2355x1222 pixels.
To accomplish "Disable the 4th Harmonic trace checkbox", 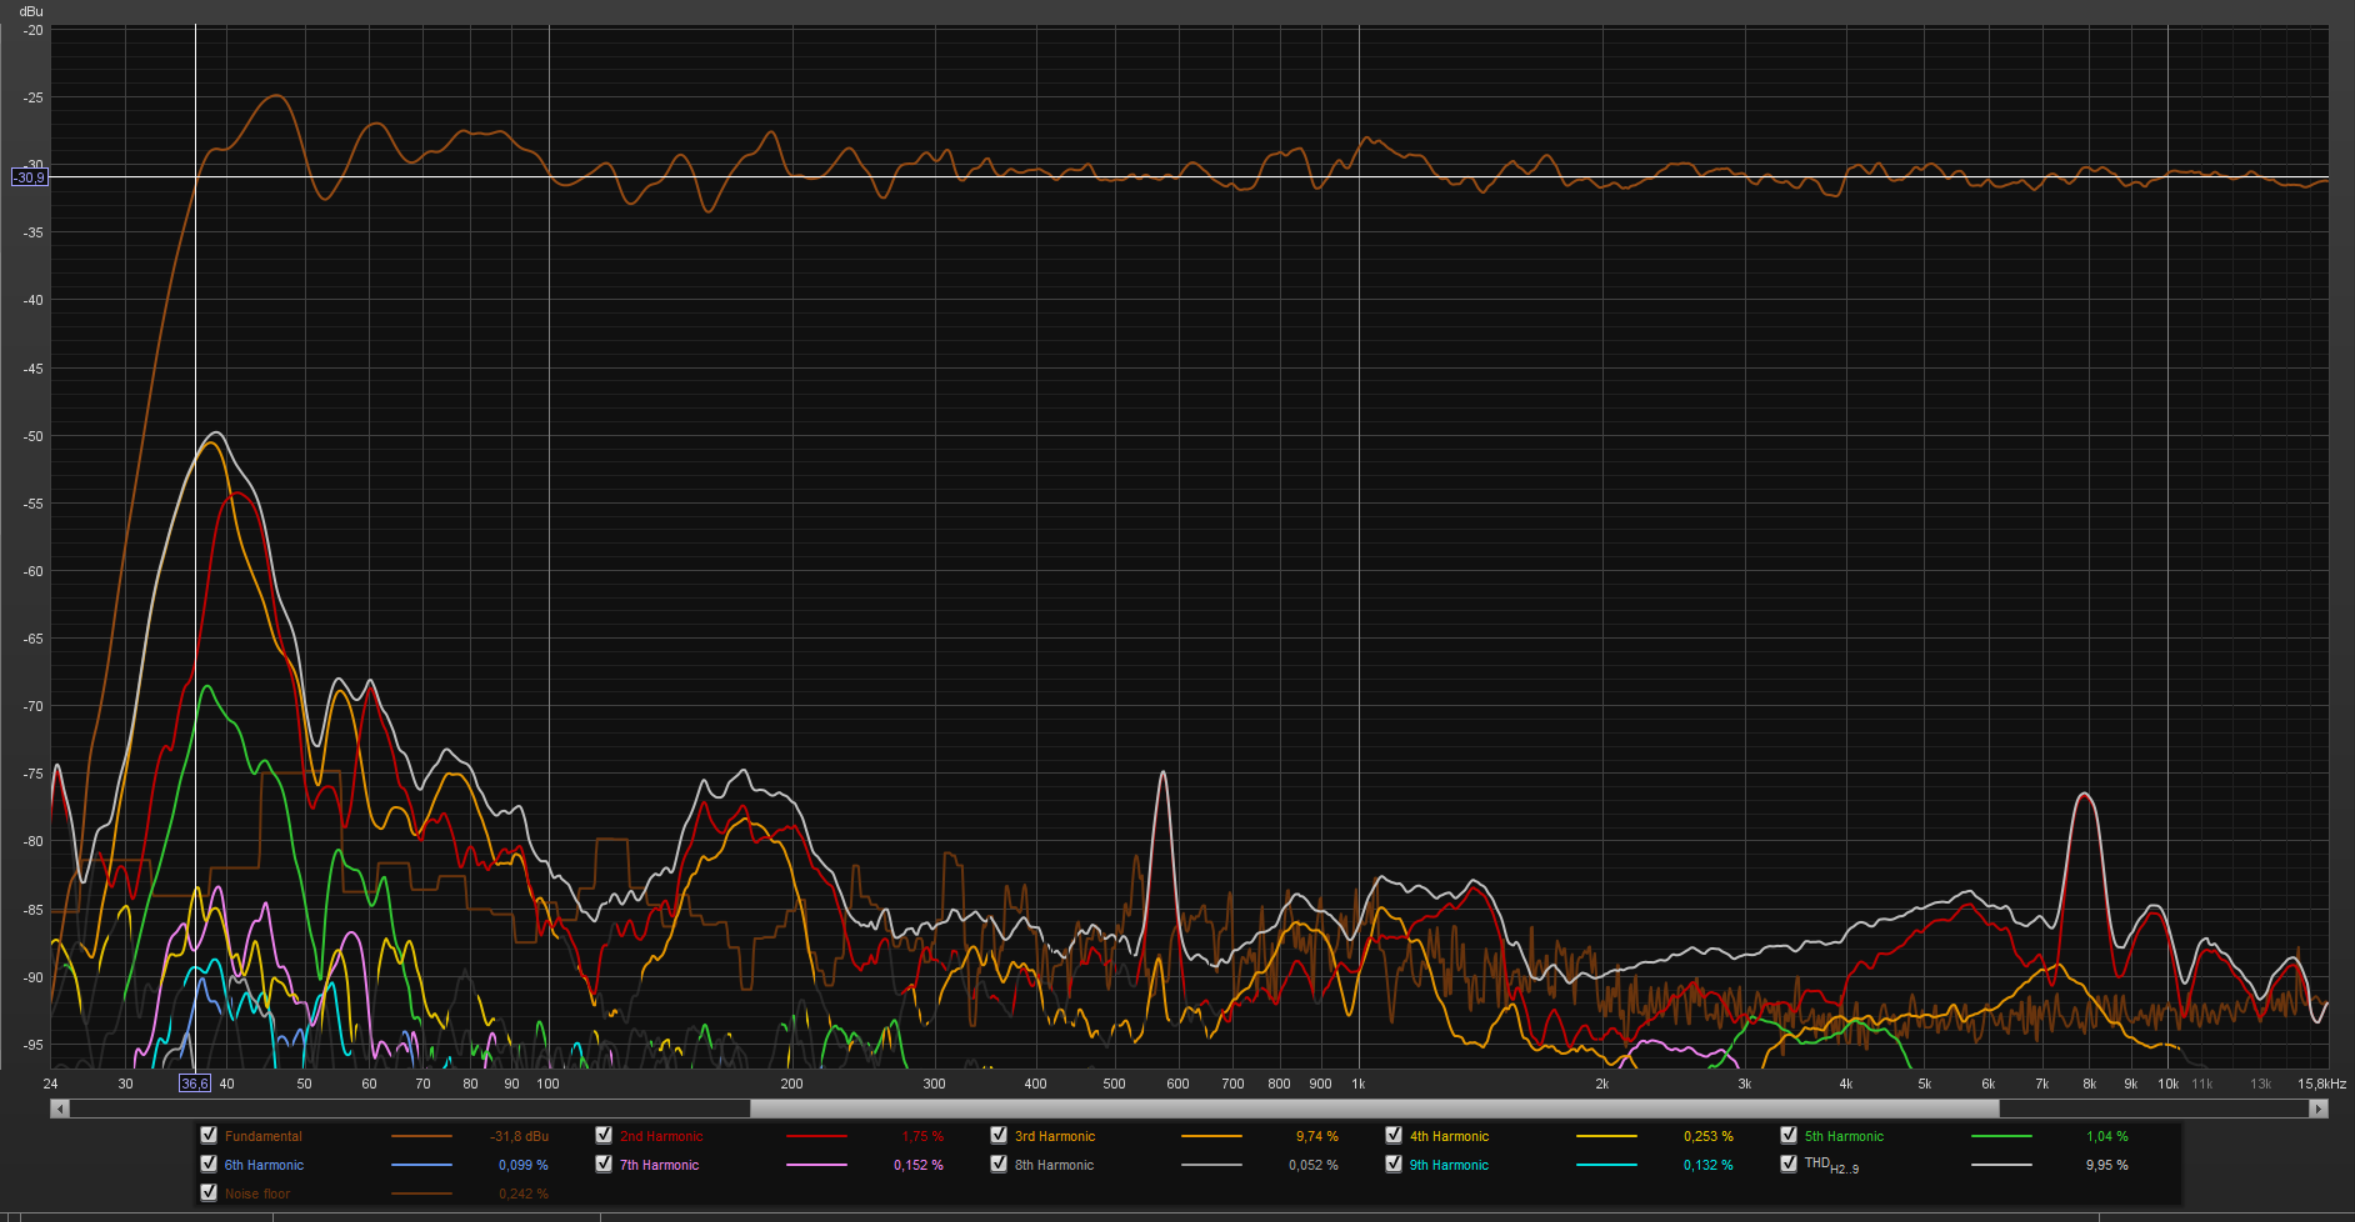I will pos(1394,1135).
